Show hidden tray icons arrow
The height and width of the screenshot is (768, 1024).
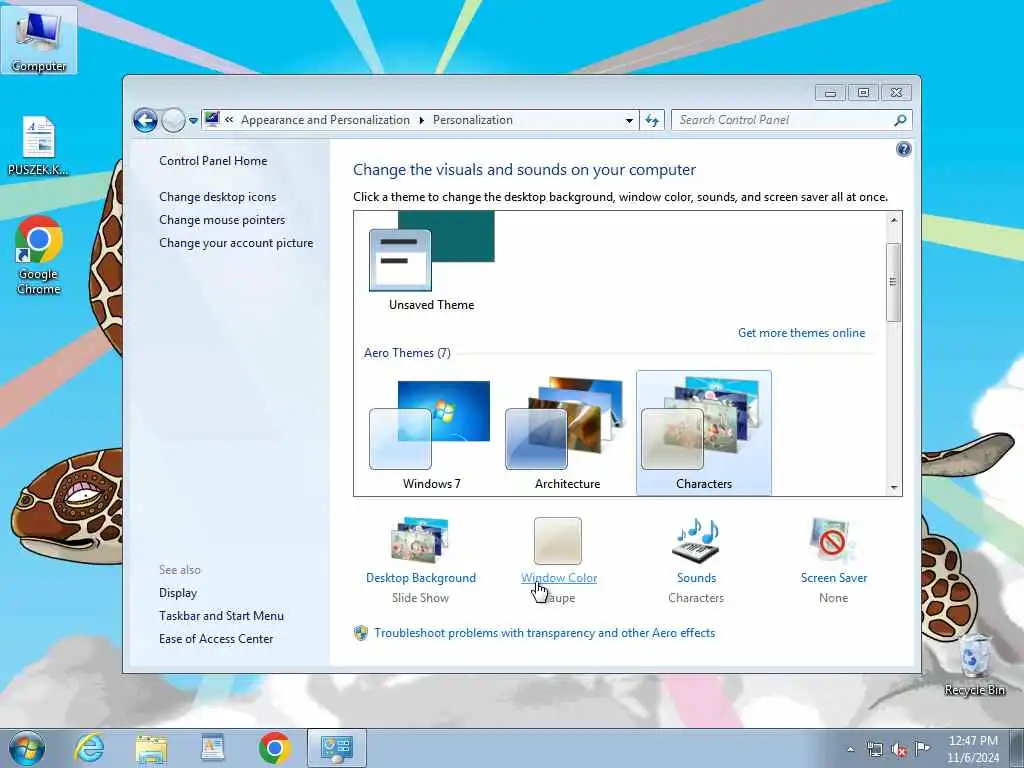pyautogui.click(x=850, y=749)
